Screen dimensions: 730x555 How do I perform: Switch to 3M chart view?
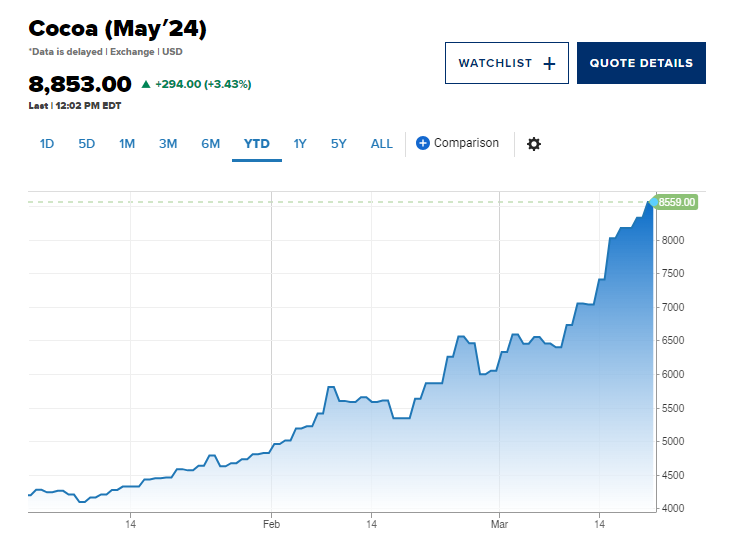pyautogui.click(x=168, y=144)
